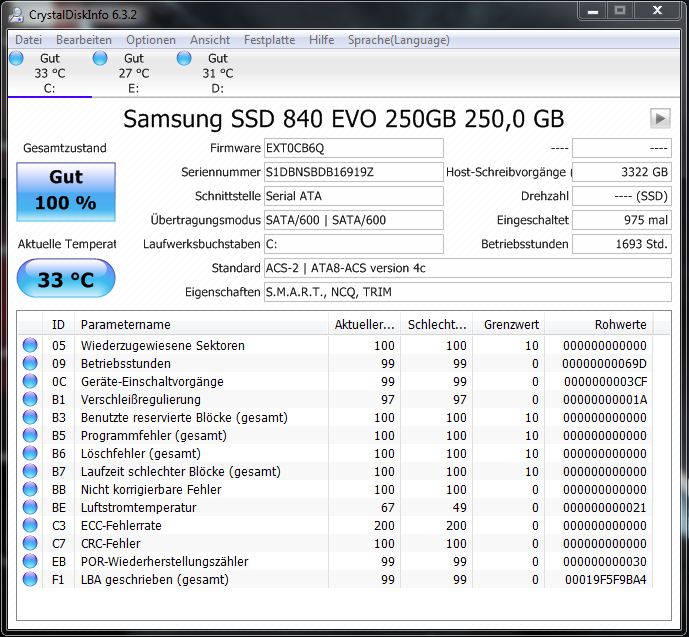Select the Programmfehler (gesamt) parameter name
The image size is (689, 637).
[154, 436]
